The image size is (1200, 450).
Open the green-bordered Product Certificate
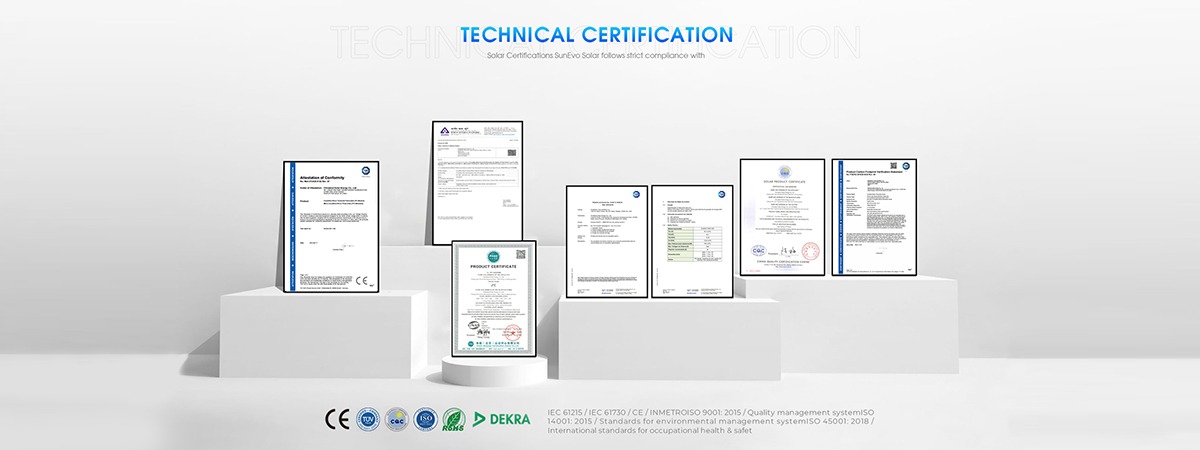[x=492, y=299]
